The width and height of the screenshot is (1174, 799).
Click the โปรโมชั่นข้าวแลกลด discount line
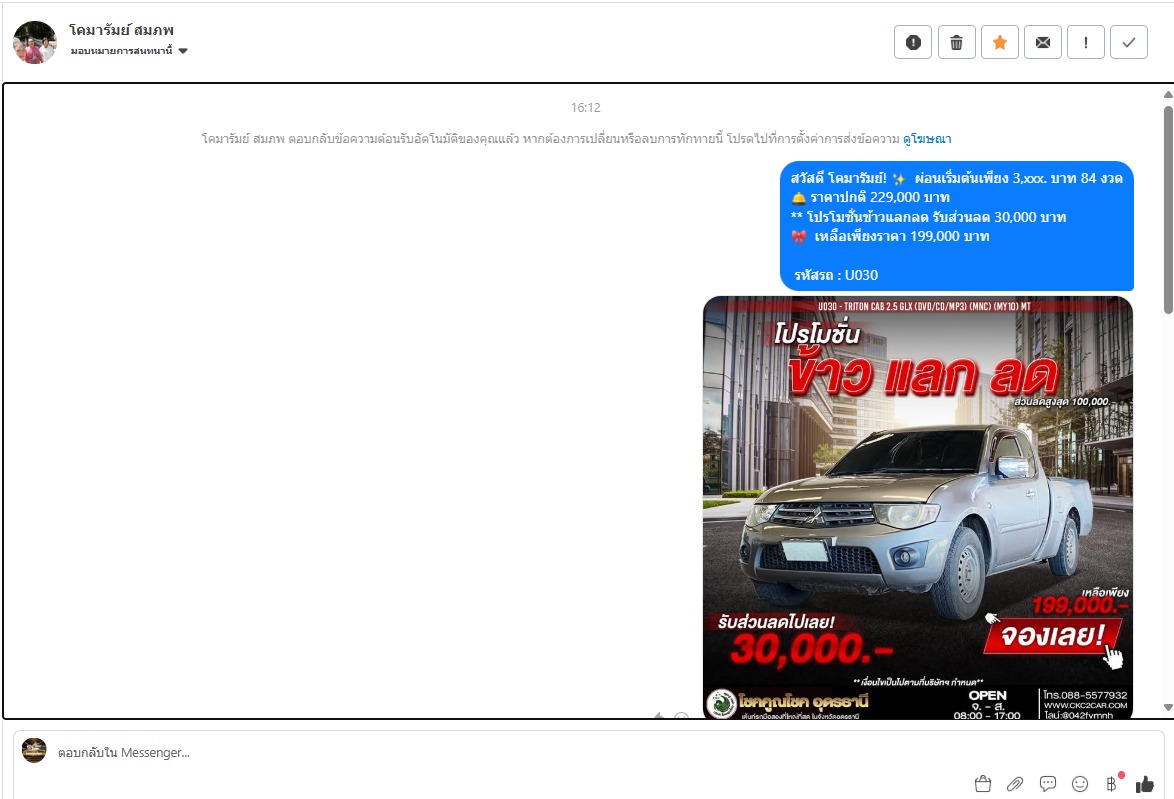point(928,217)
